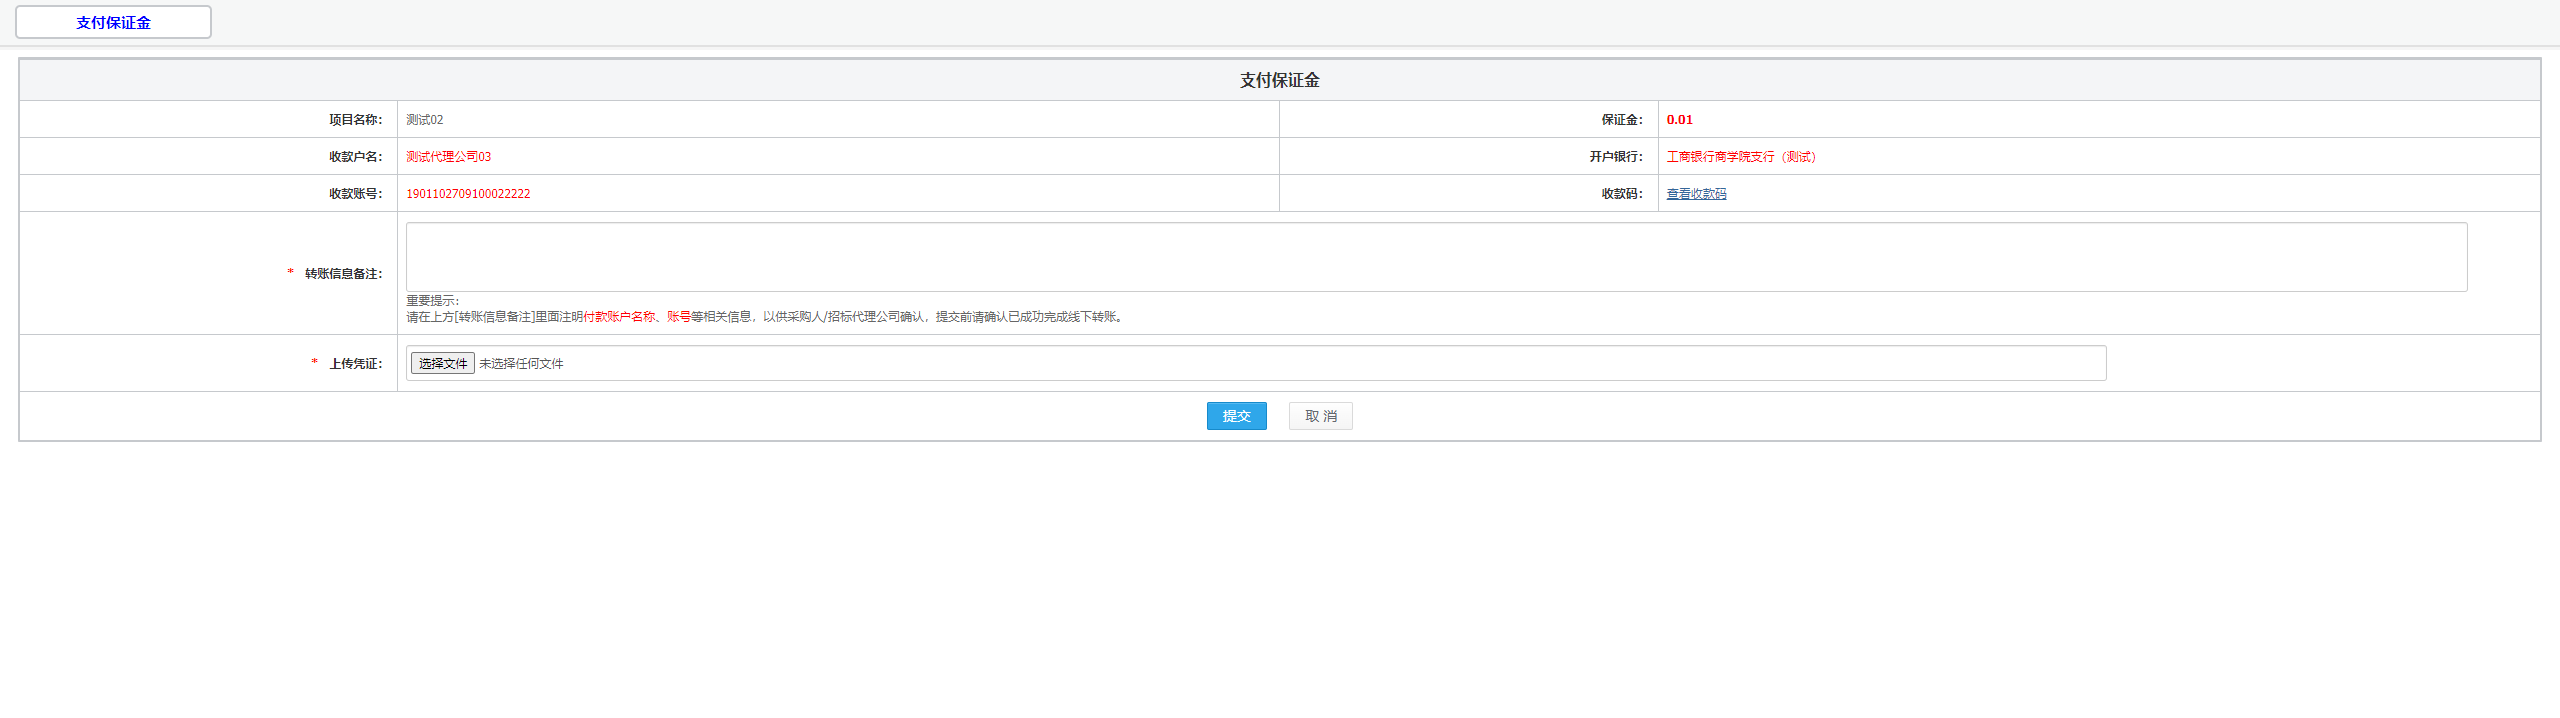This screenshot has width=2560, height=718.
Task: Open the 查看收款码 link
Action: (x=1696, y=194)
